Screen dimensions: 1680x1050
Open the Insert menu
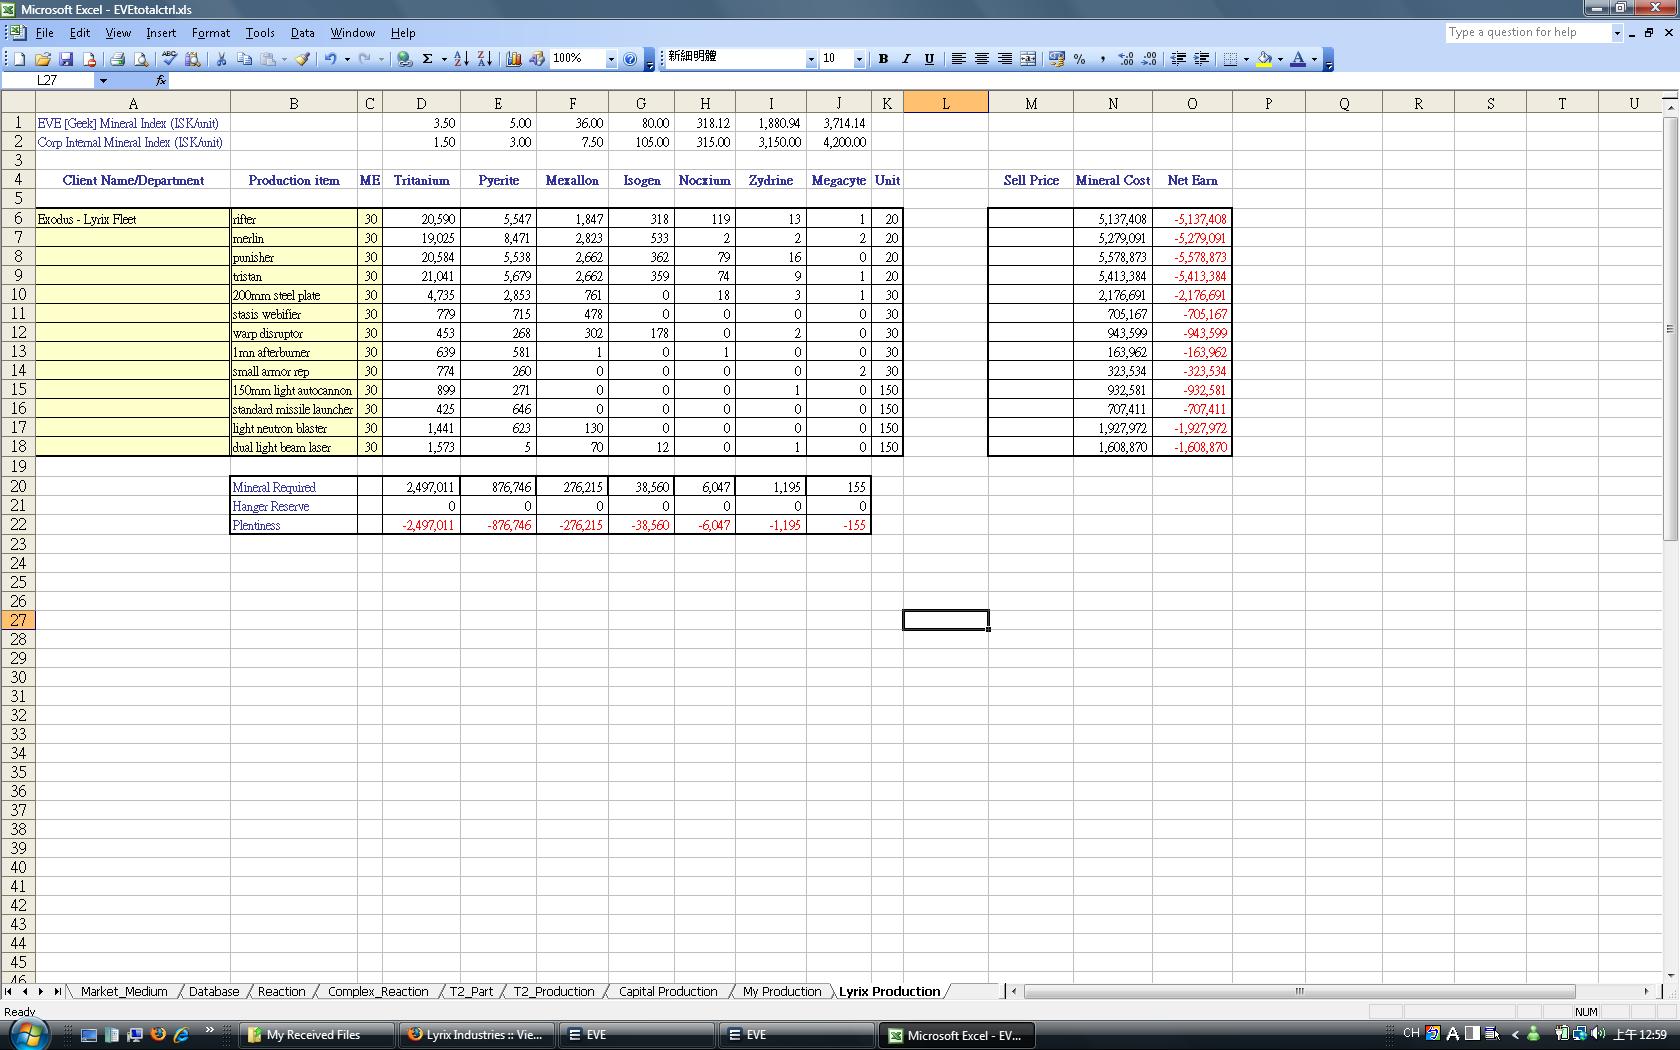pyautogui.click(x=161, y=33)
